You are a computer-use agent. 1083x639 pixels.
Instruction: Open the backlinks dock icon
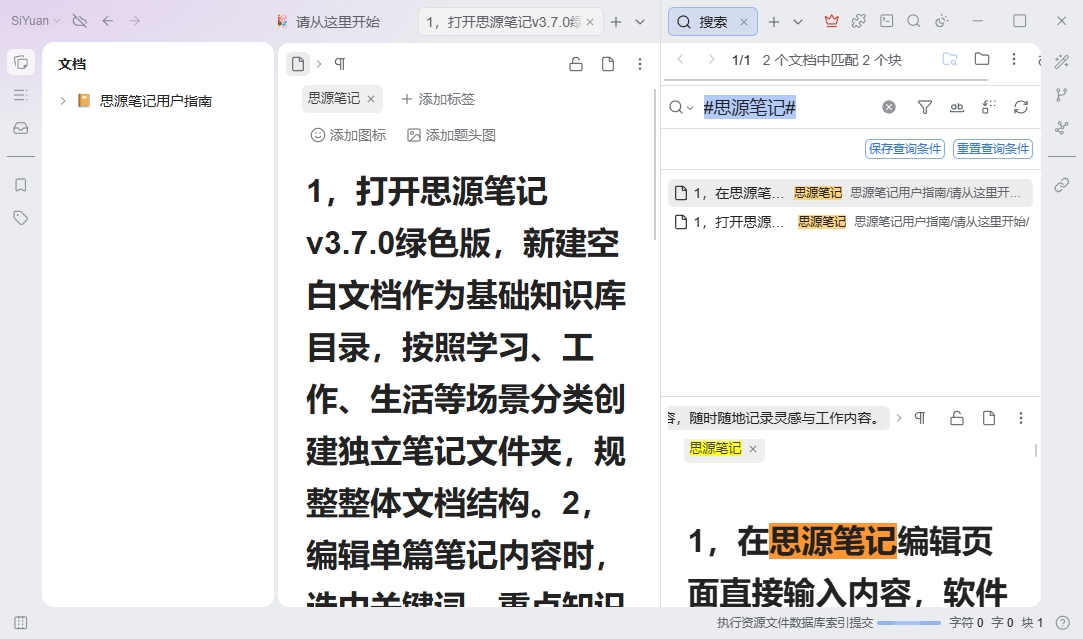[x=1062, y=184]
